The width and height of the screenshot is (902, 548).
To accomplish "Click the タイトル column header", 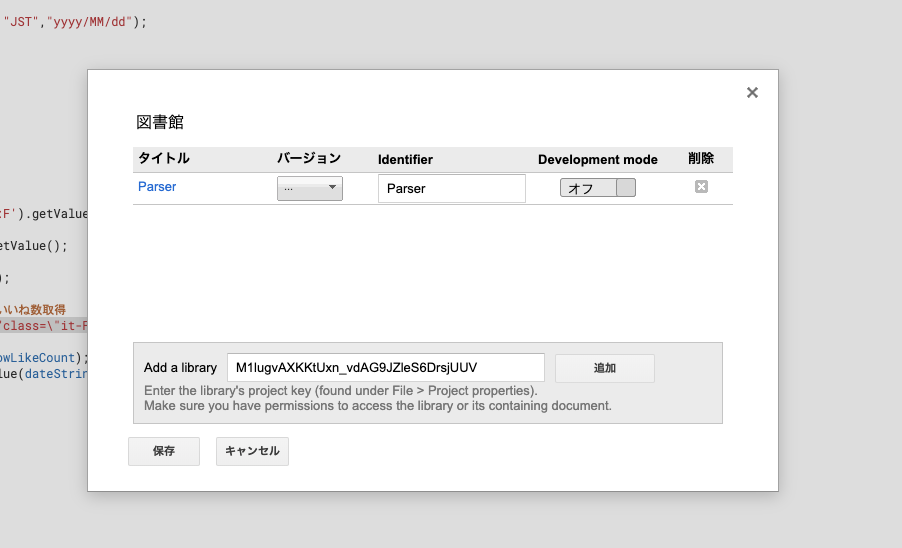I will click(x=164, y=158).
